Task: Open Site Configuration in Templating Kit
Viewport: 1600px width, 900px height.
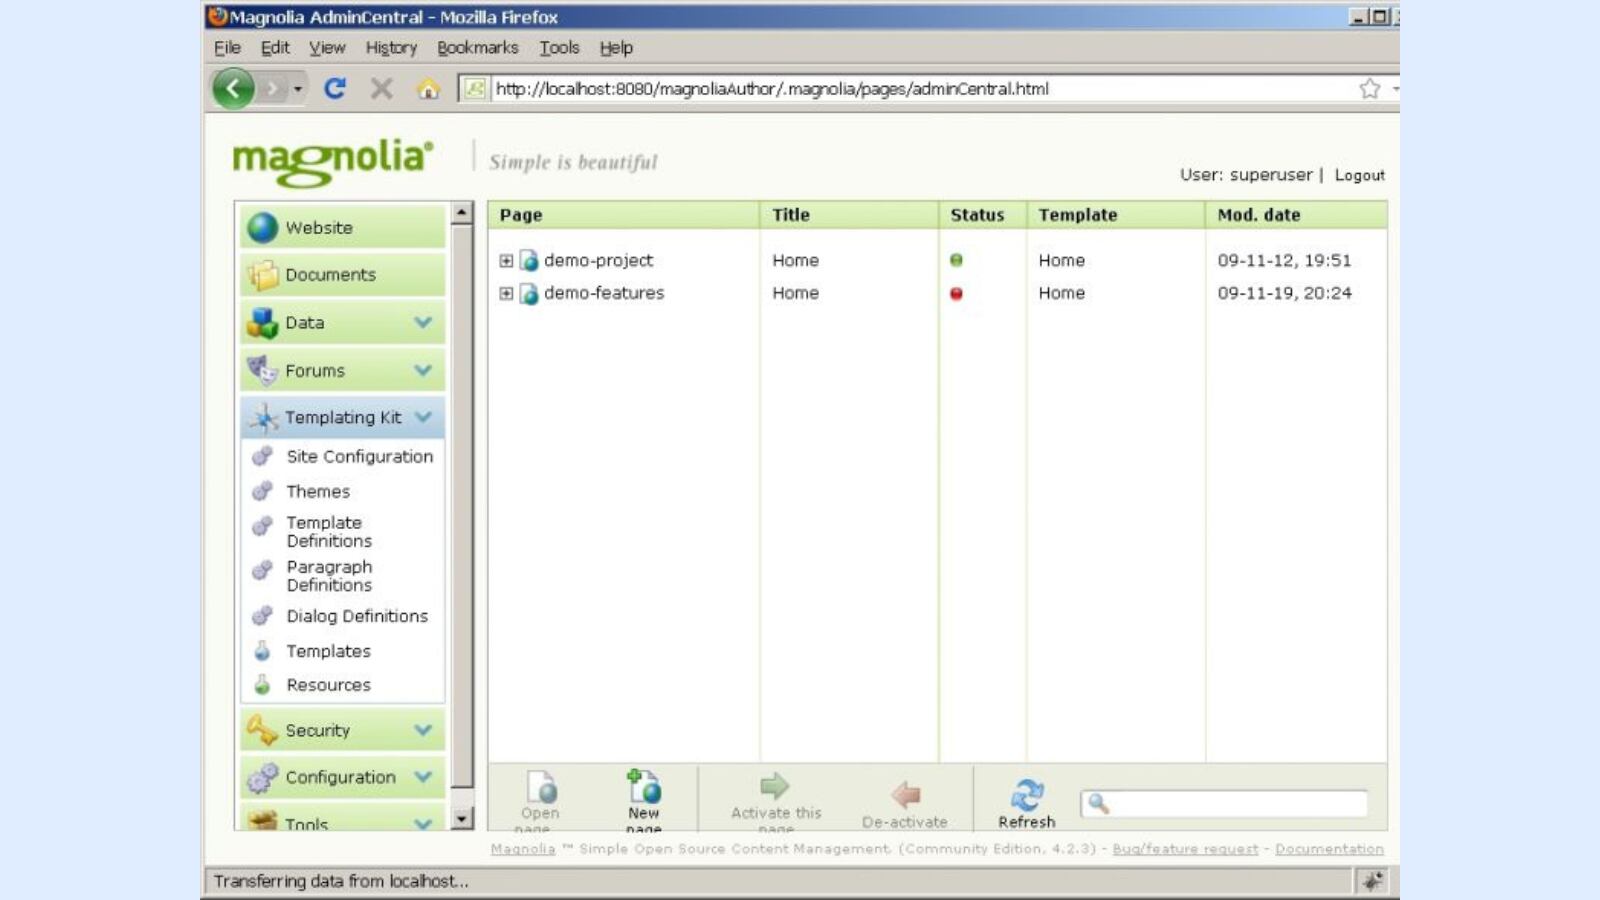Action: 359,456
